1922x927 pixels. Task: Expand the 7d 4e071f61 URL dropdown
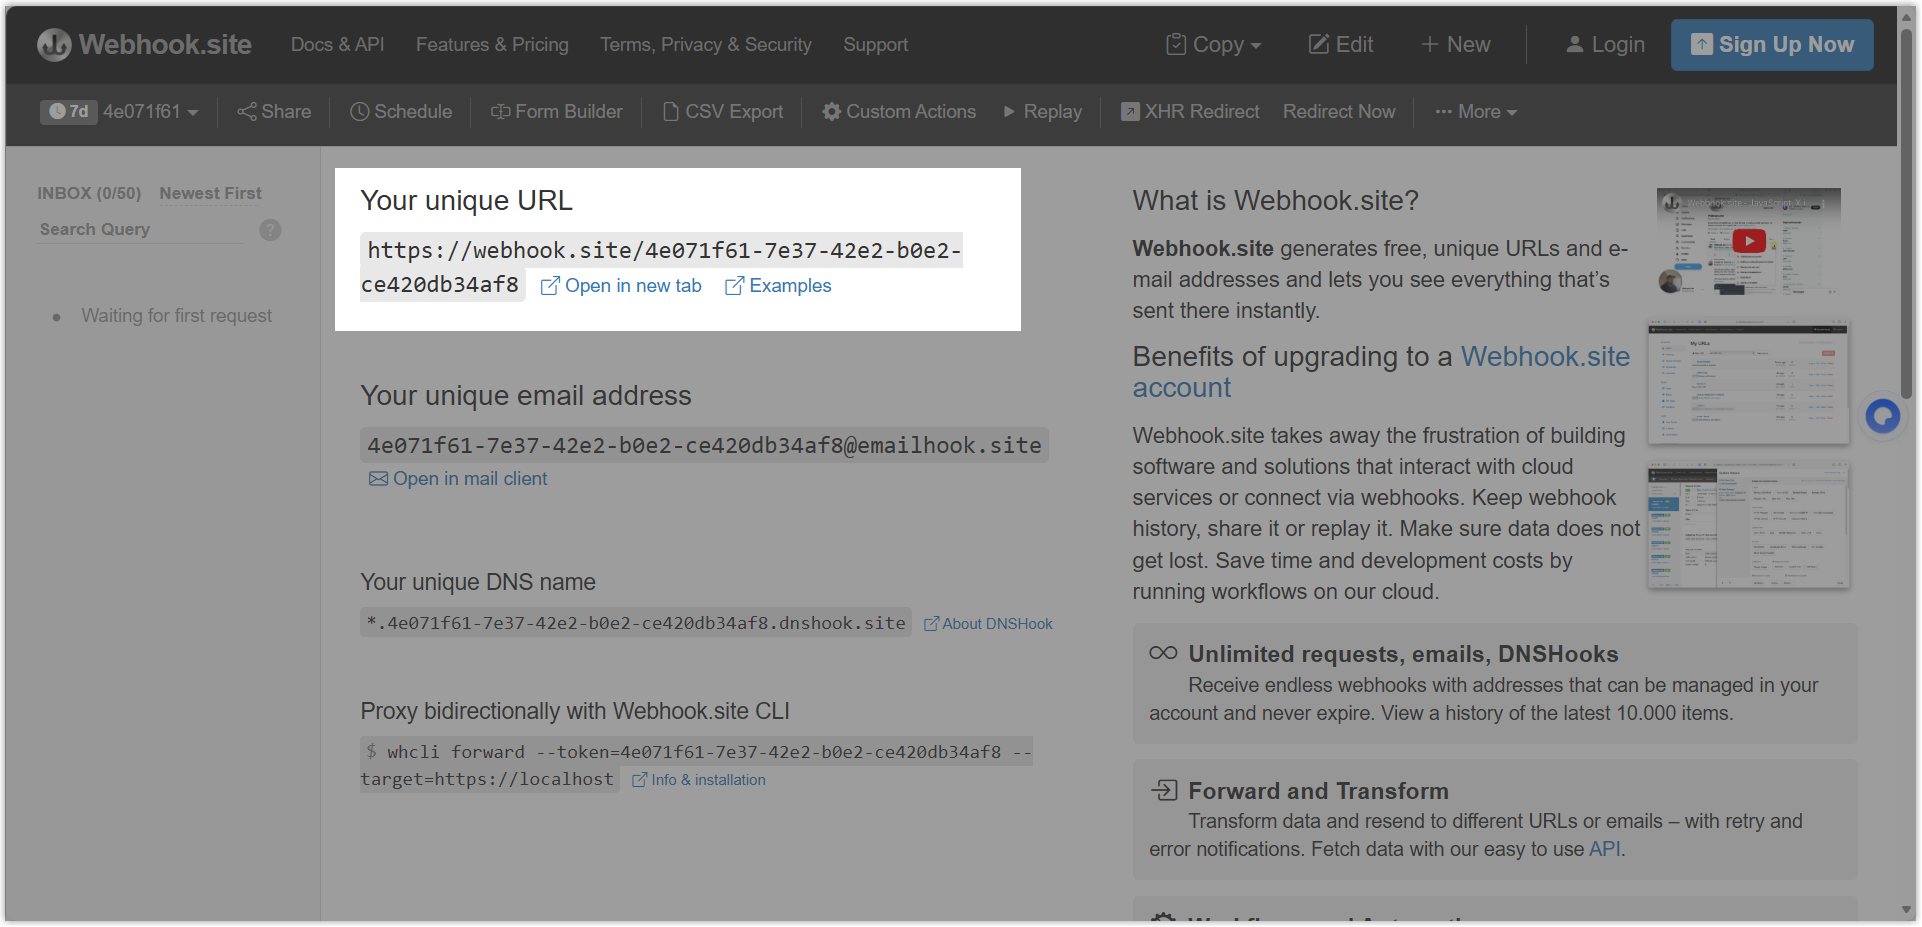[x=120, y=112]
